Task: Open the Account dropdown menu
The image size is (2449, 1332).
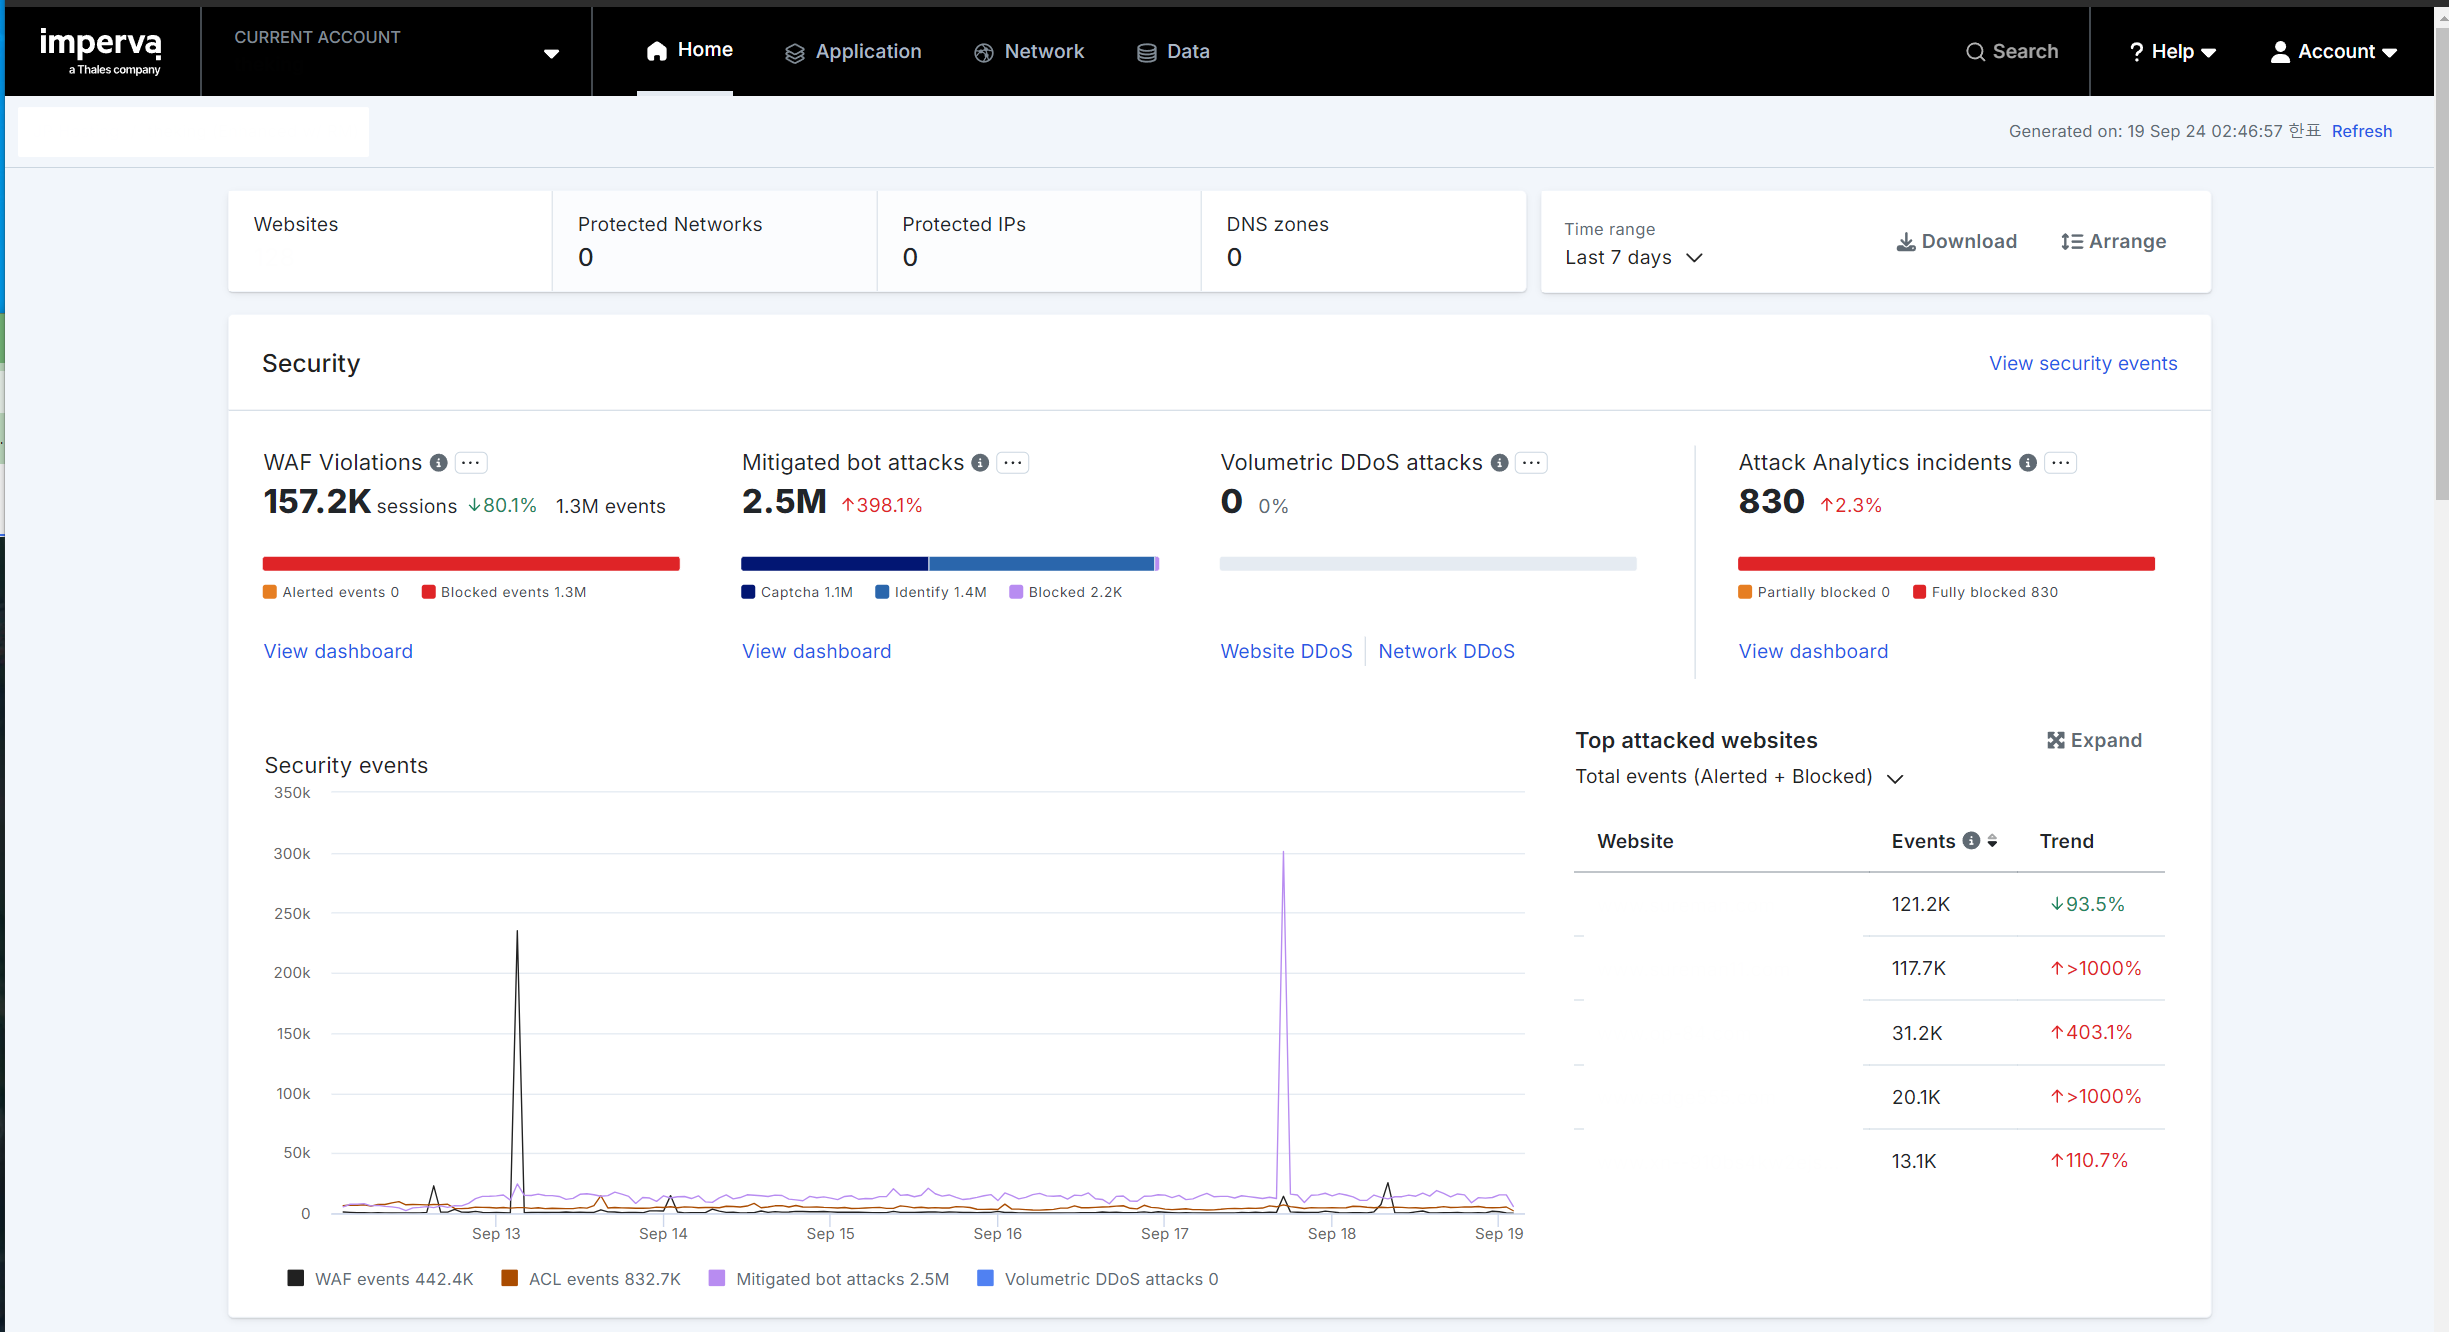Action: point(2334,52)
